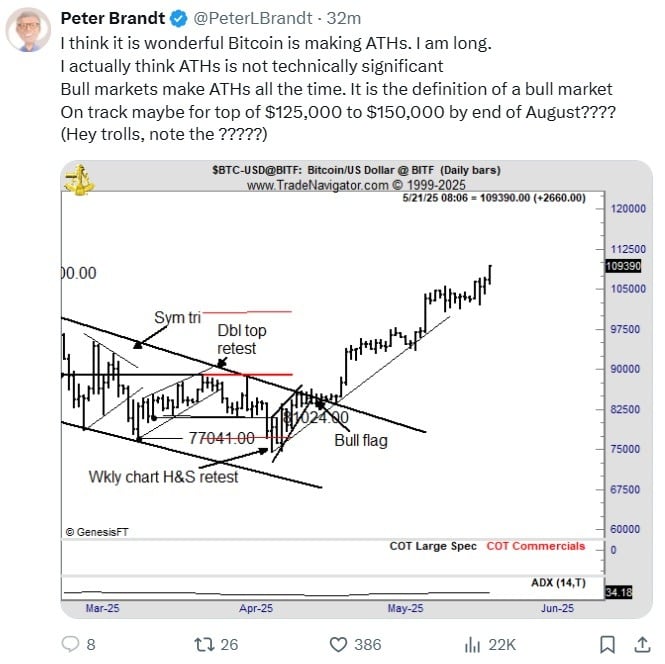Screen dimensions: 665x664
Task: Click the 34.18 ADX value box
Action: pyautogui.click(x=619, y=592)
